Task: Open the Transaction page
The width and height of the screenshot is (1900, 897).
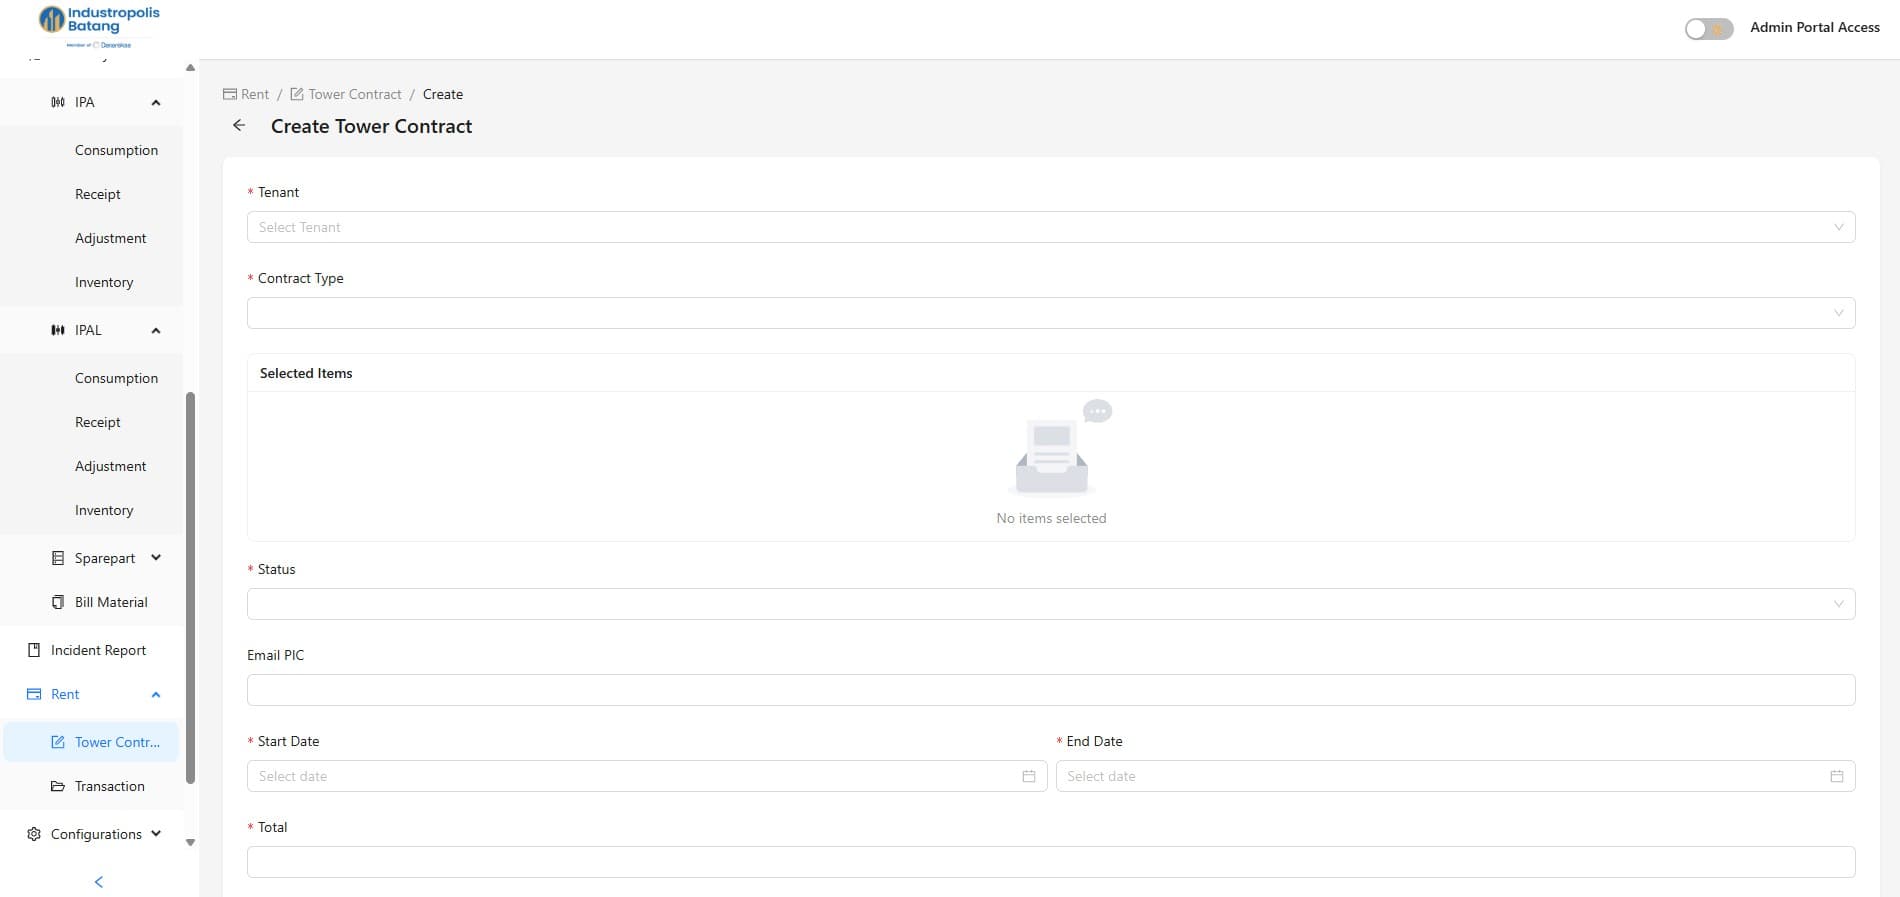Action: [109, 786]
